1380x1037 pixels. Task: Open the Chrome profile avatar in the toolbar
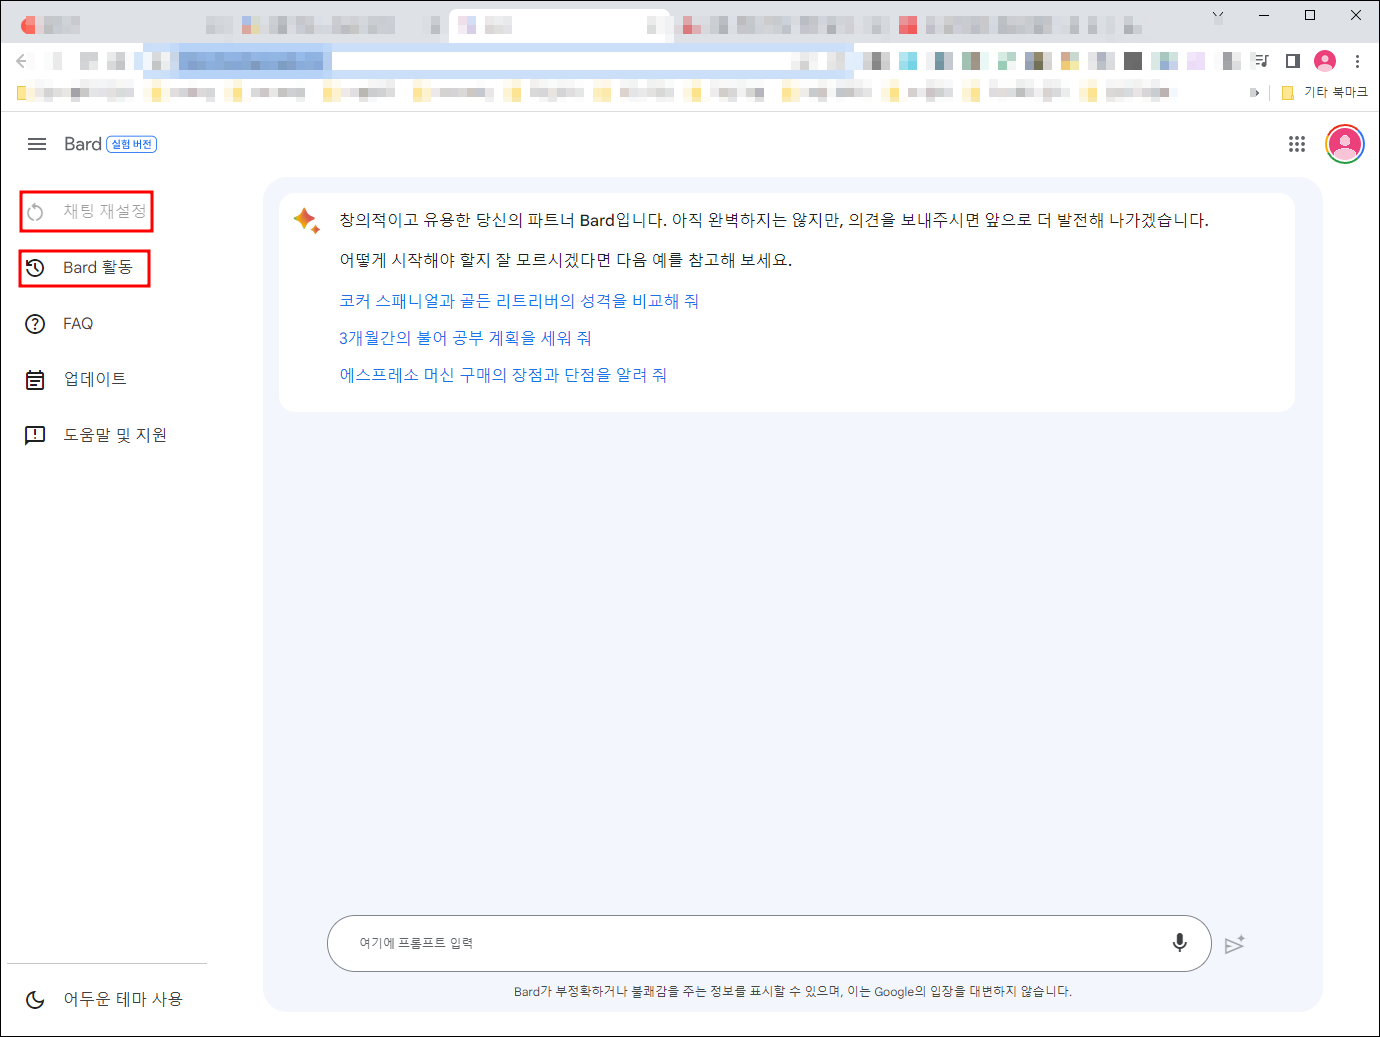click(1325, 61)
